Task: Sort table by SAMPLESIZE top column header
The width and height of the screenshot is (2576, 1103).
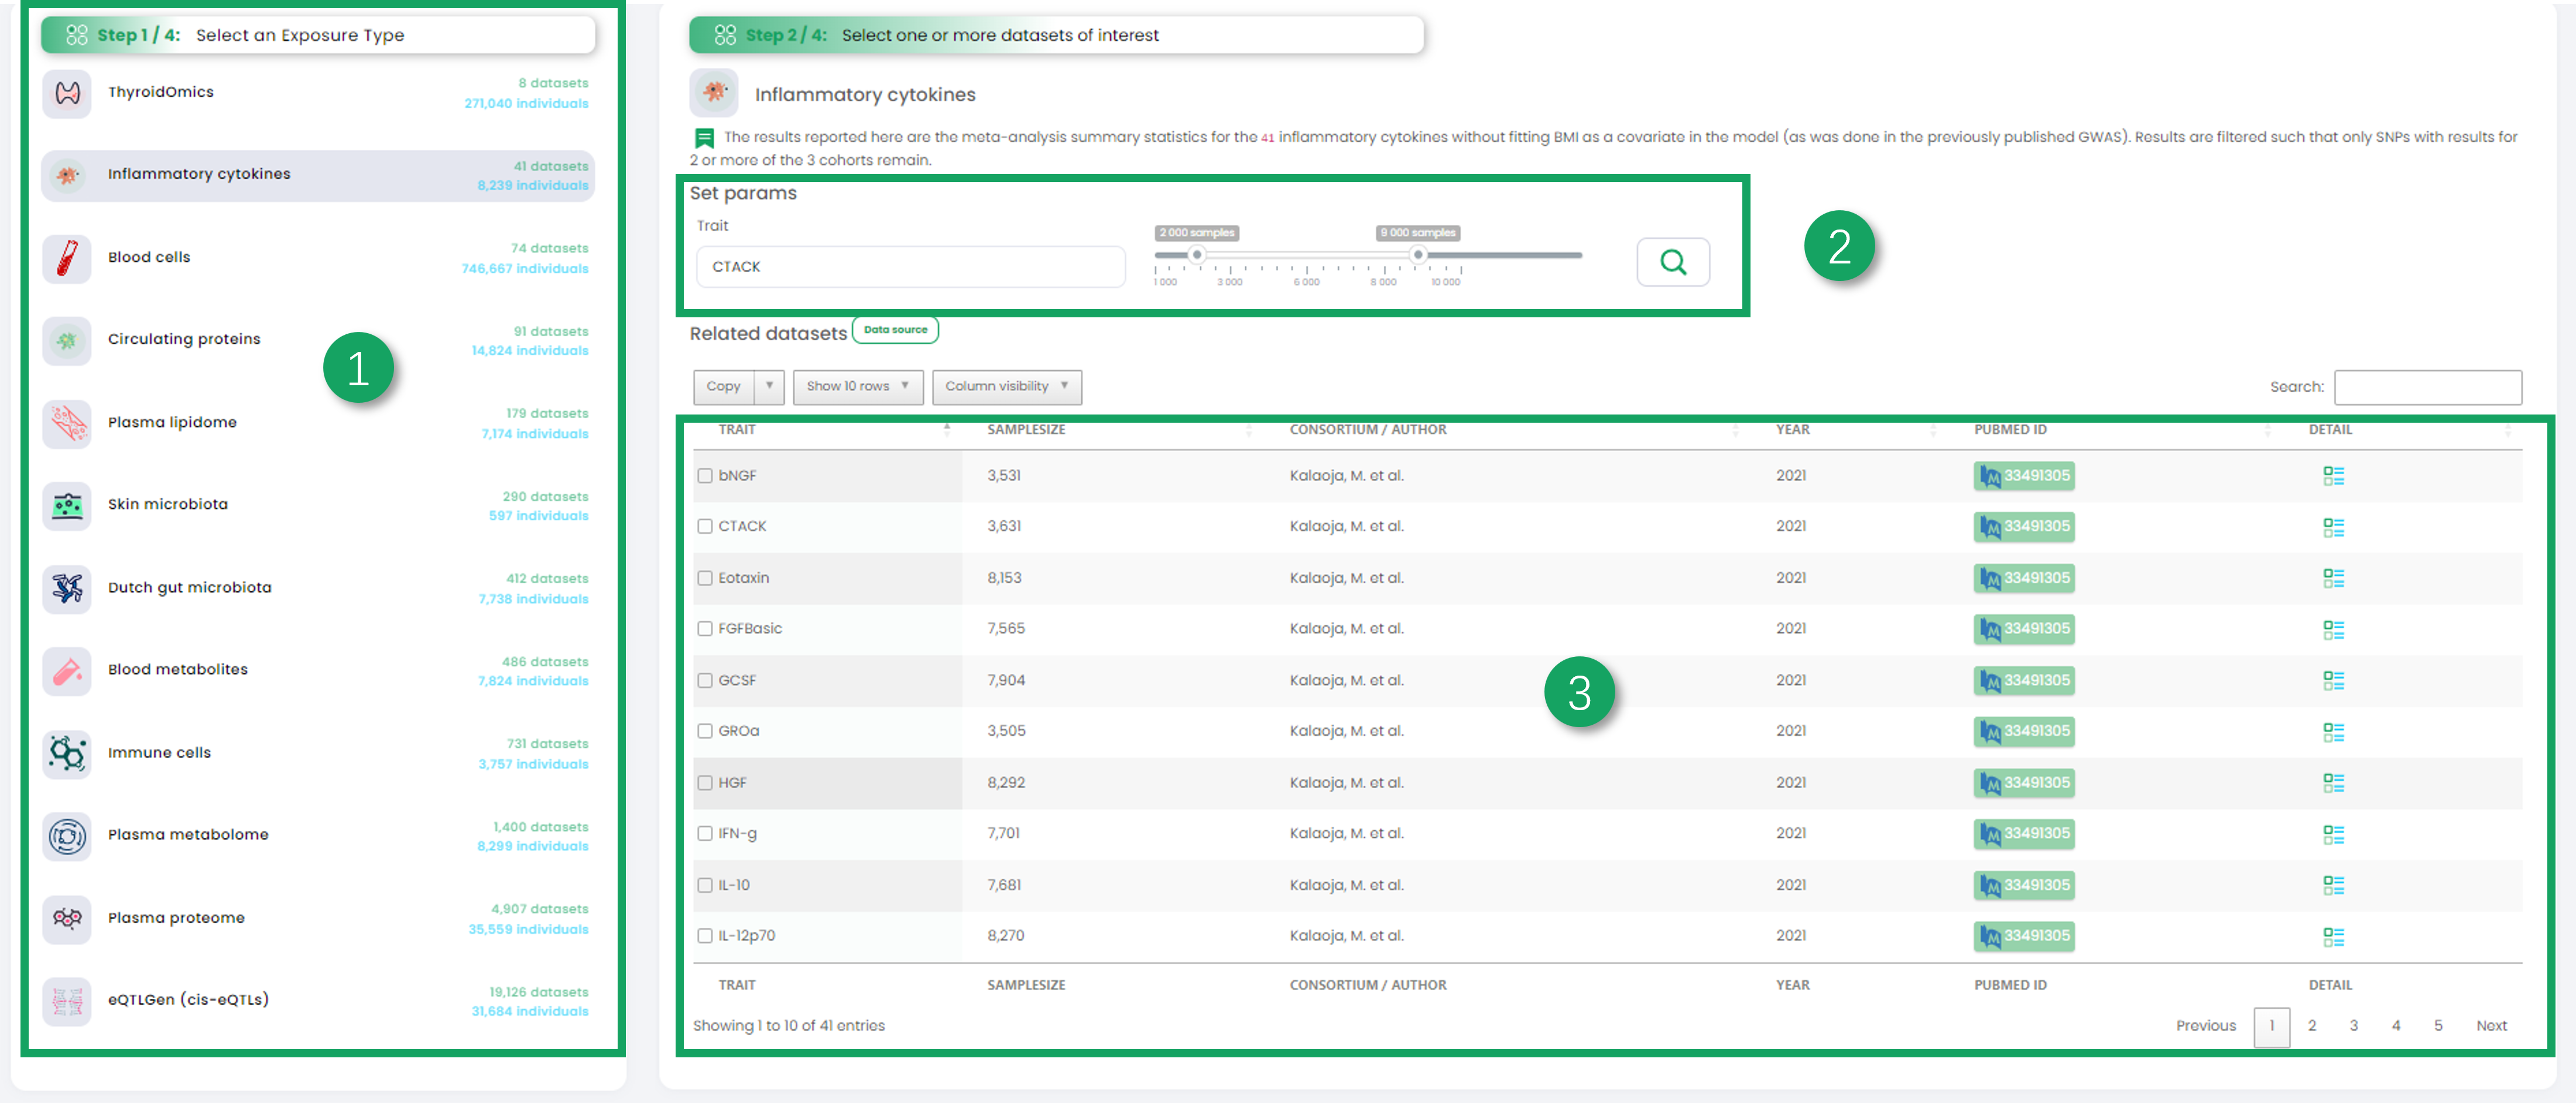Action: click(x=1025, y=430)
